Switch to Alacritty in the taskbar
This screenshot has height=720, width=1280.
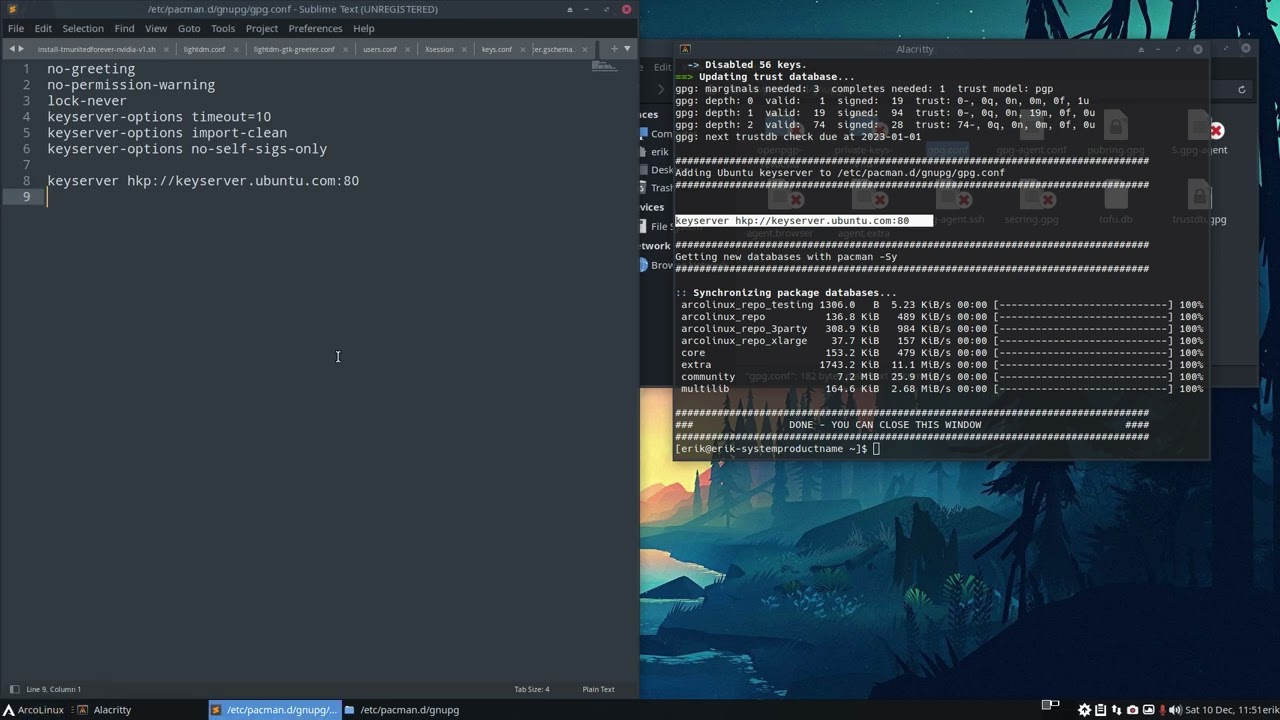(x=105, y=710)
